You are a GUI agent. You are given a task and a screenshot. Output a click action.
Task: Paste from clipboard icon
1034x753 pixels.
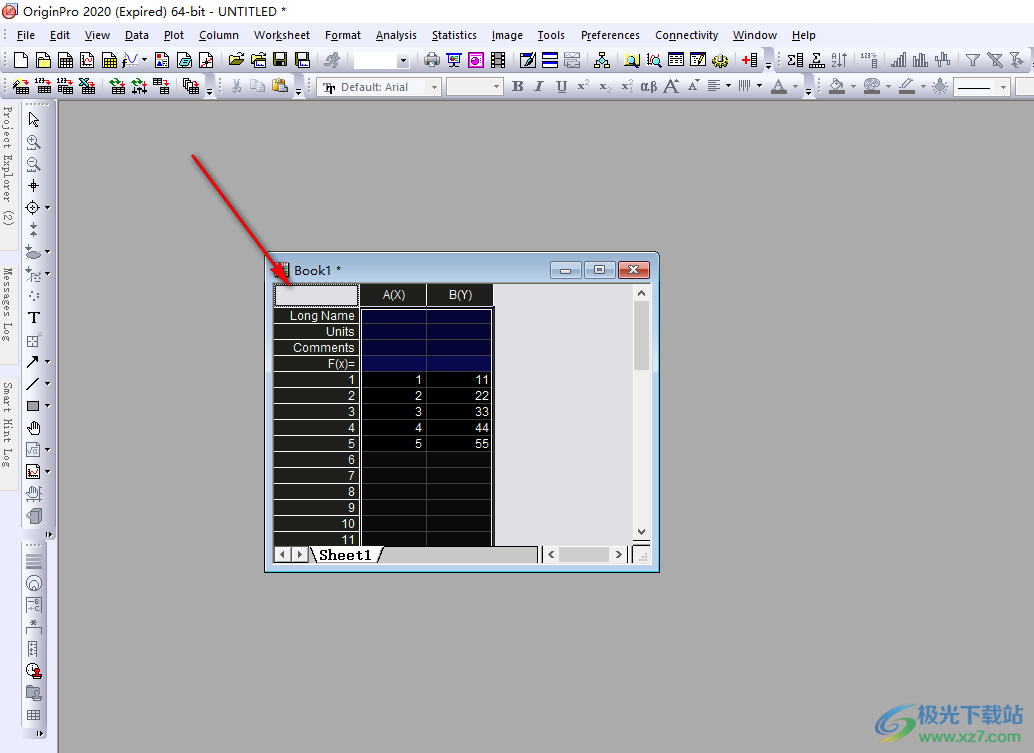tap(280, 86)
